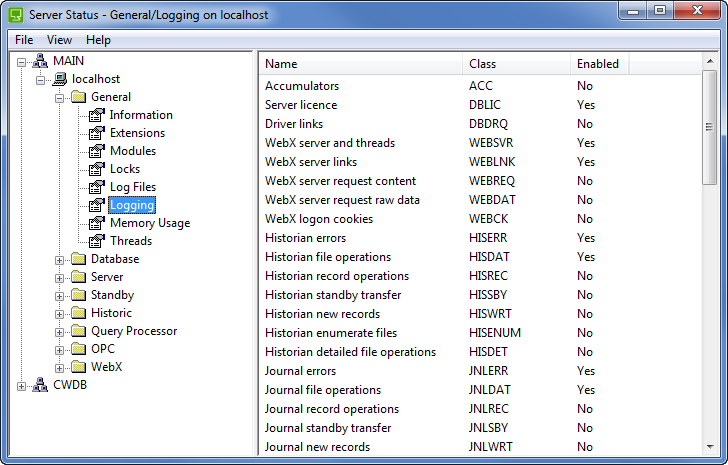Expand the Database folder
The width and height of the screenshot is (728, 465).
tap(60, 259)
